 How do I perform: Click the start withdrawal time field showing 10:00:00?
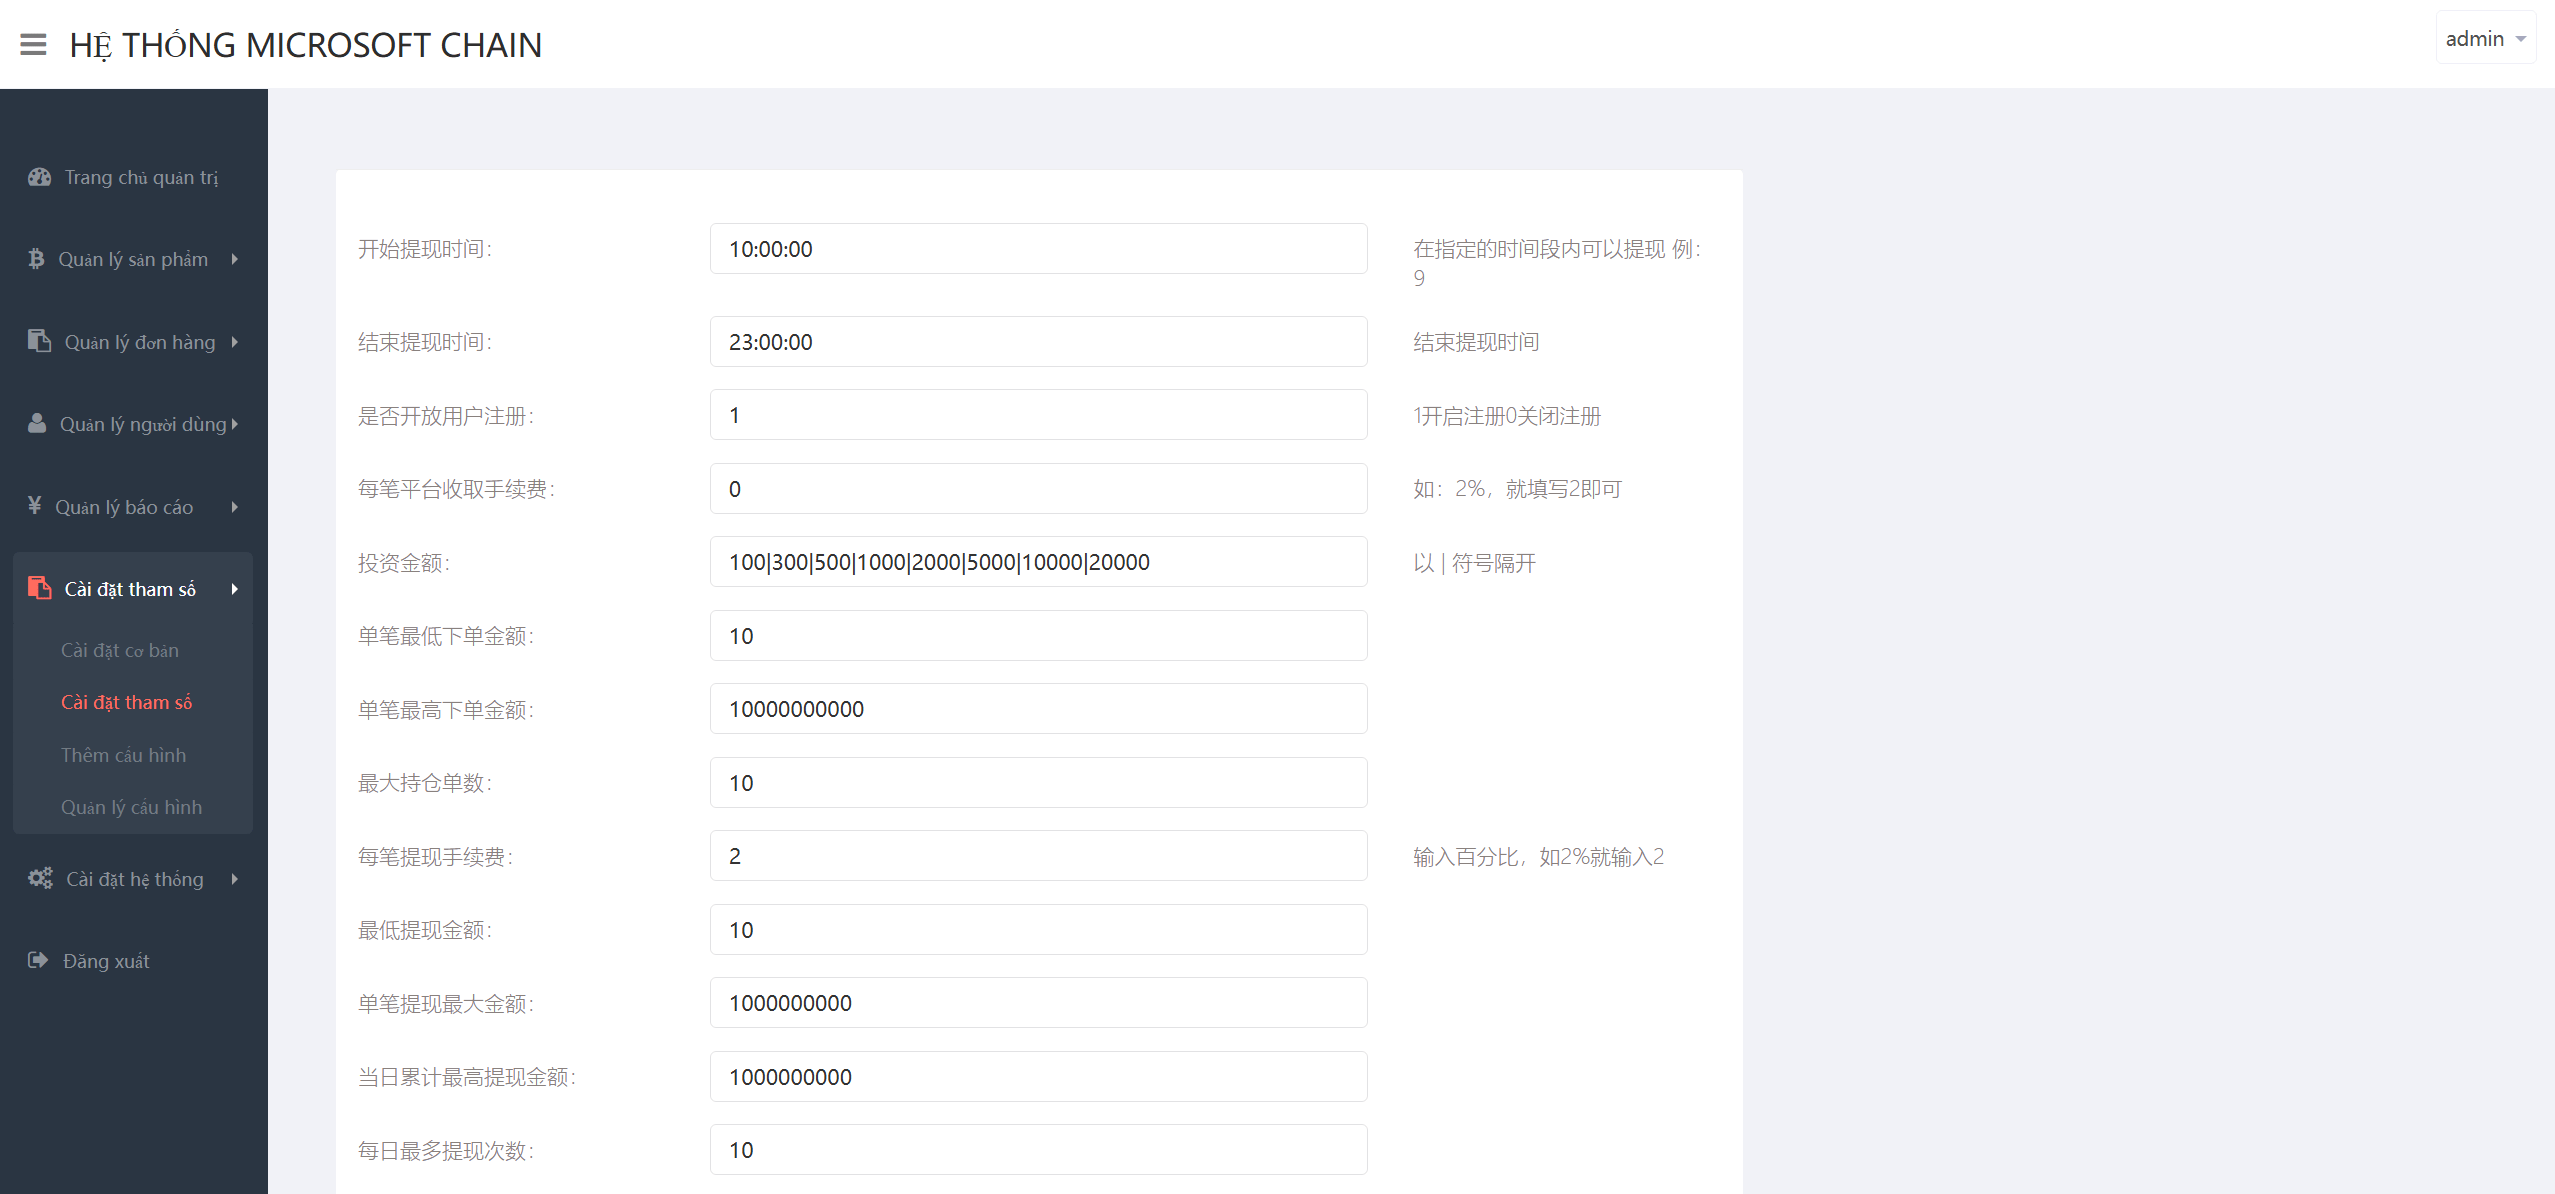point(1037,249)
